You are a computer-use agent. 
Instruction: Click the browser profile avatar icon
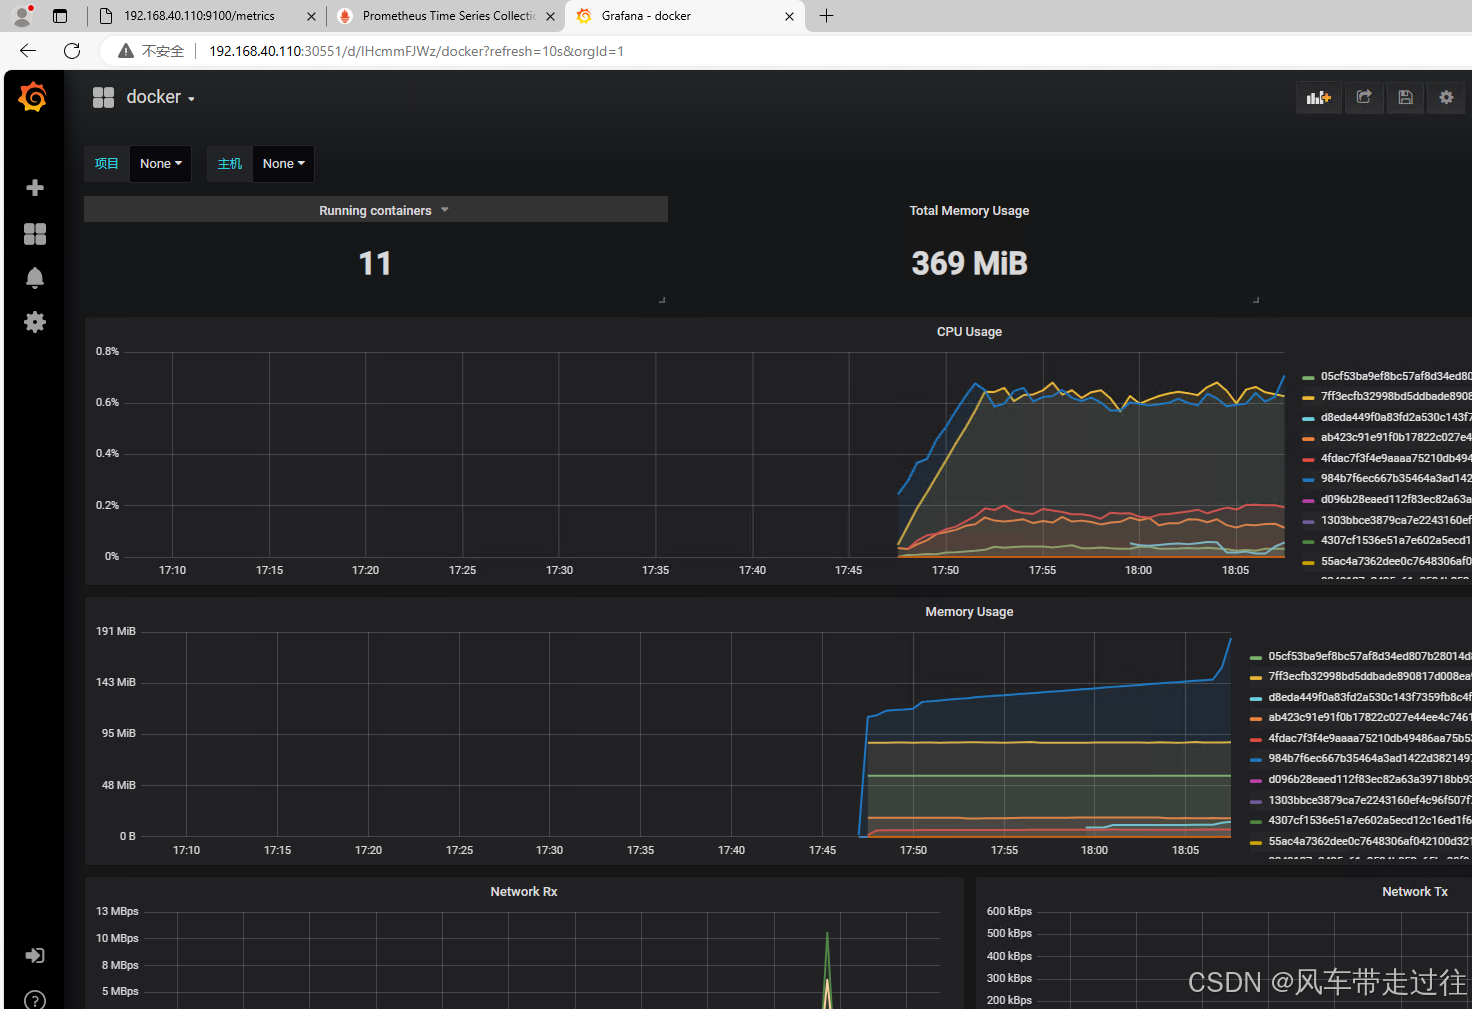(22, 16)
